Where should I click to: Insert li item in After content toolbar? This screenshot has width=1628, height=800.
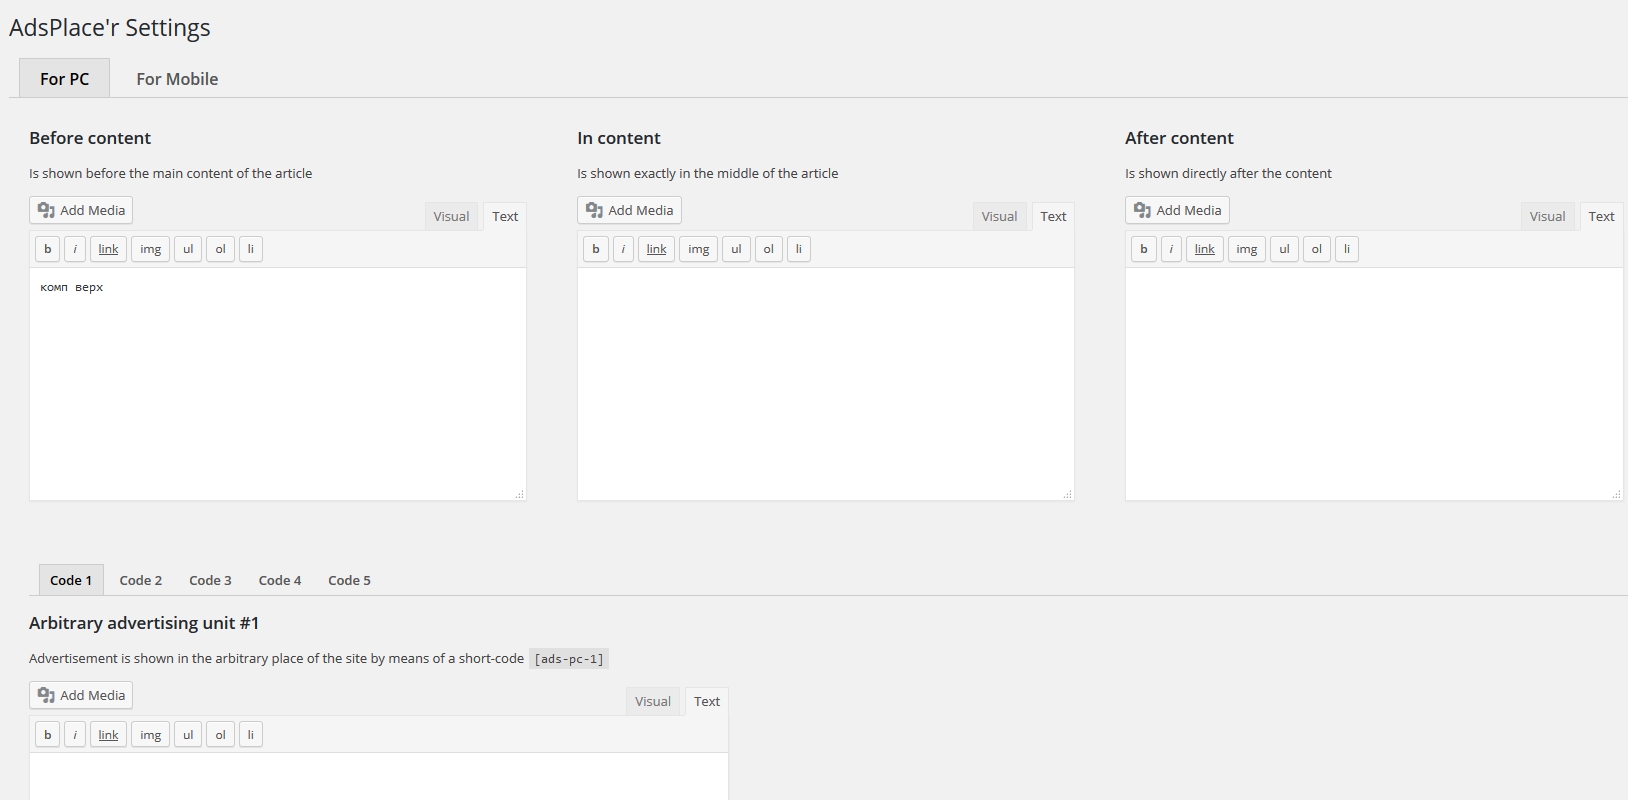click(x=1347, y=249)
